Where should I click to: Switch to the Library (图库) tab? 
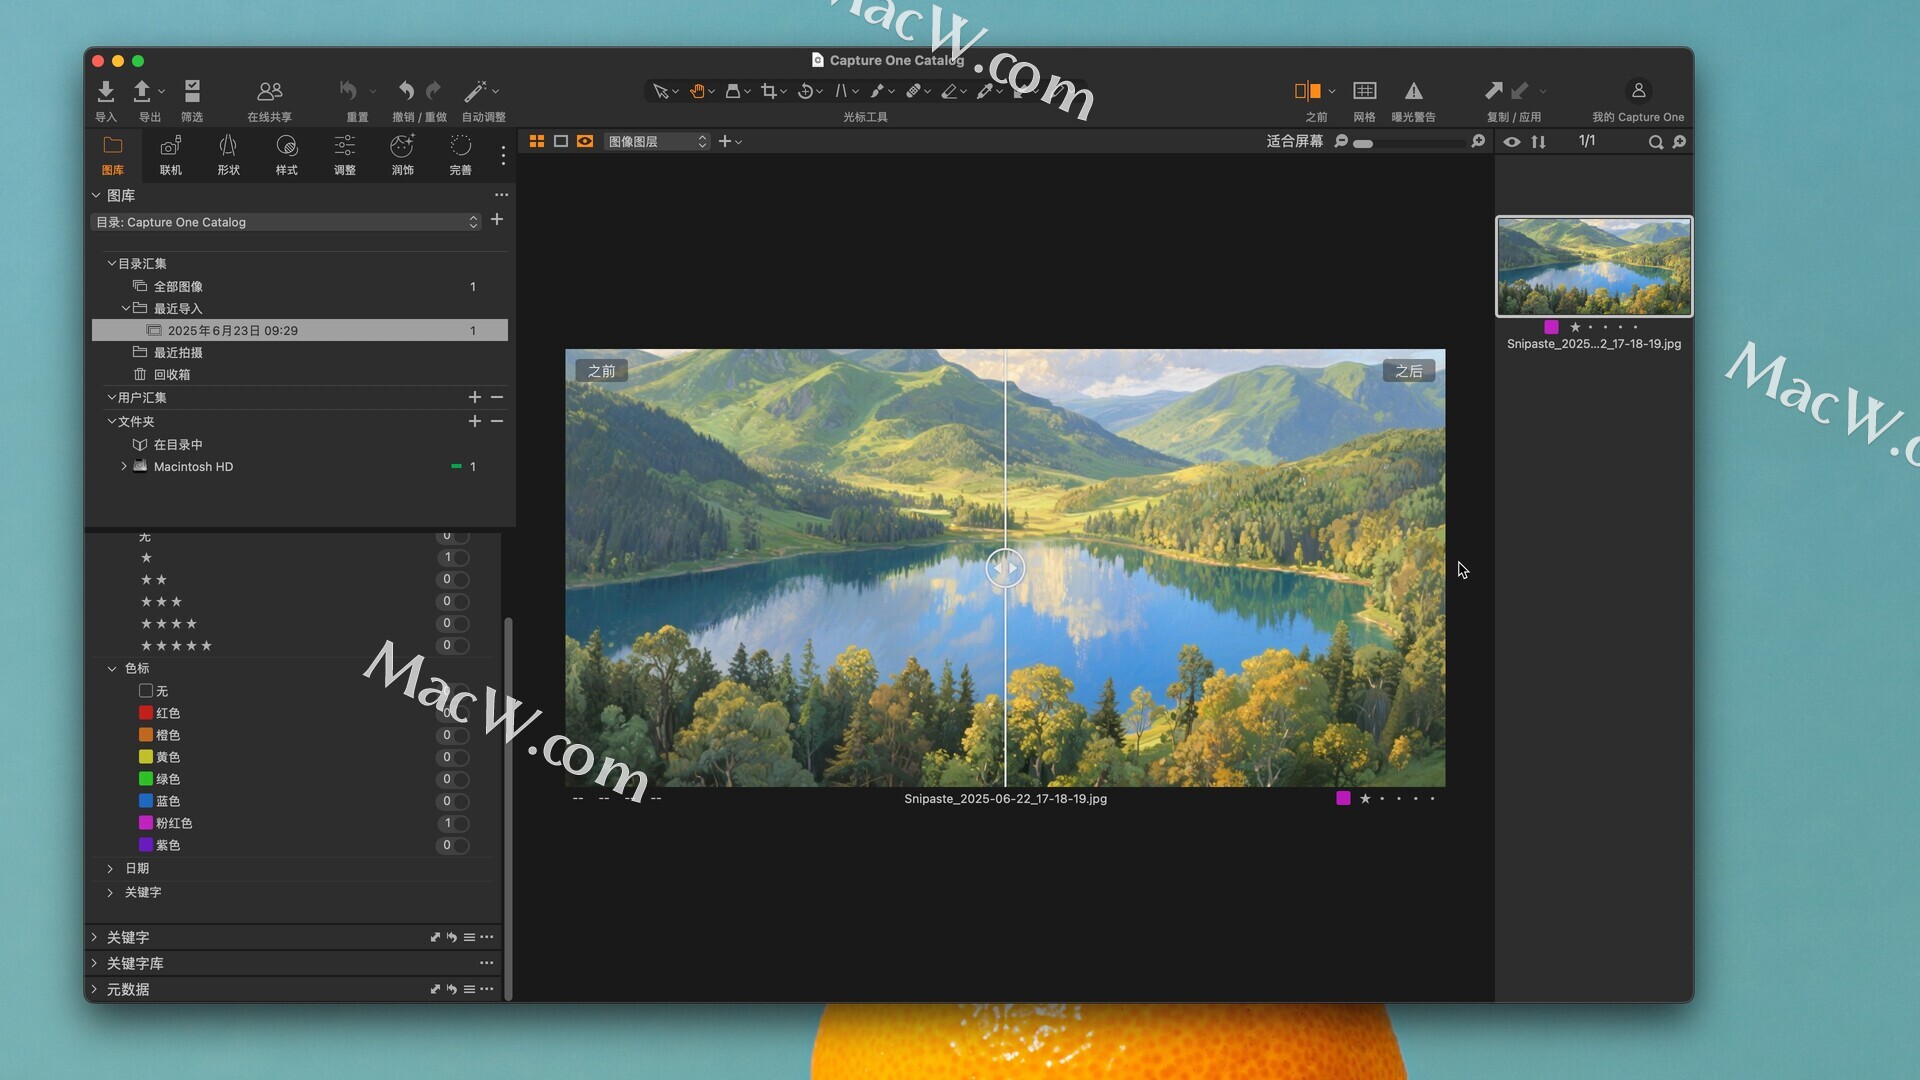click(113, 155)
